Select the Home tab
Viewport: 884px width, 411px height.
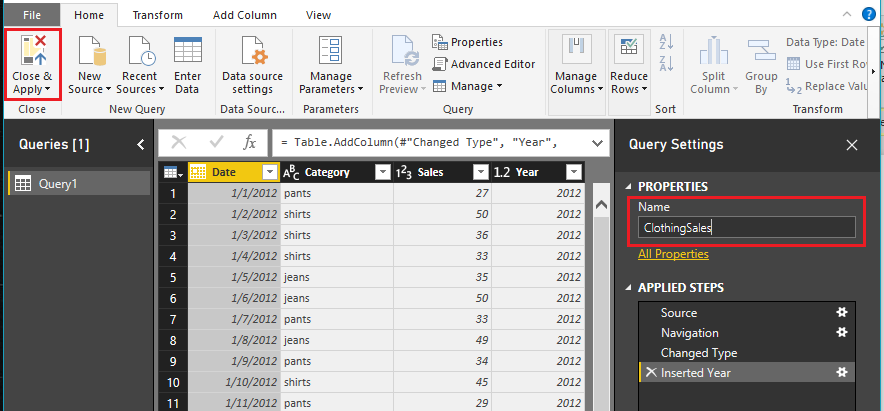point(89,15)
